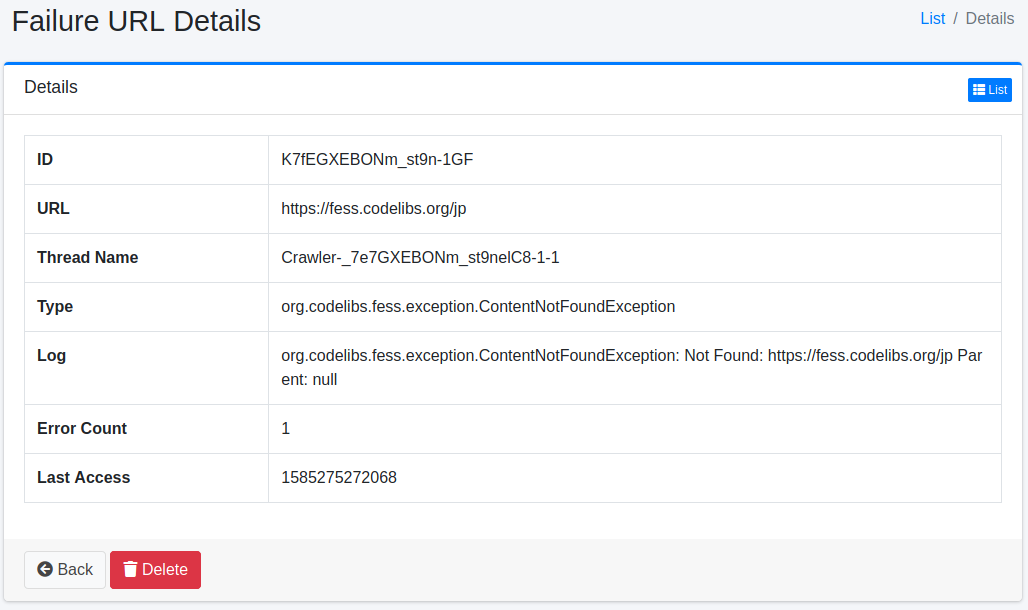
Task: Select the Error Count value 1
Action: pyautogui.click(x=286, y=429)
